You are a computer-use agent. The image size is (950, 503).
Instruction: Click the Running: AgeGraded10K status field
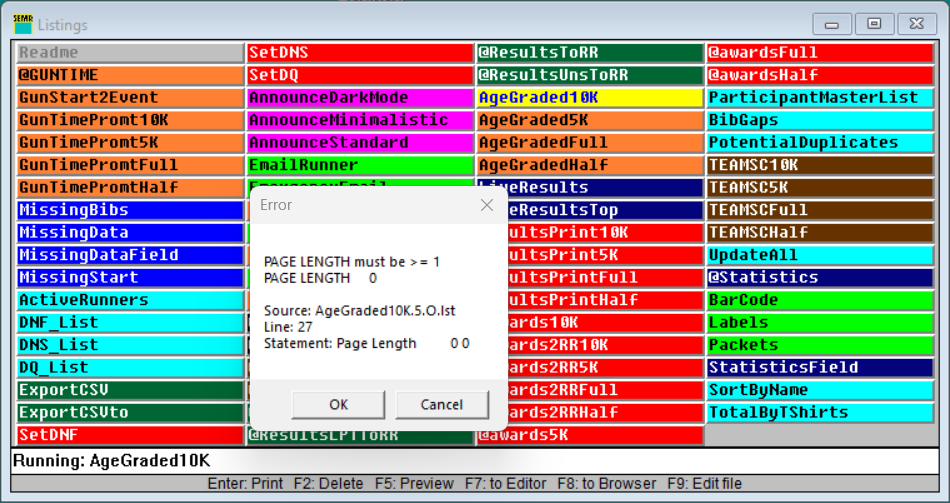pos(475,461)
